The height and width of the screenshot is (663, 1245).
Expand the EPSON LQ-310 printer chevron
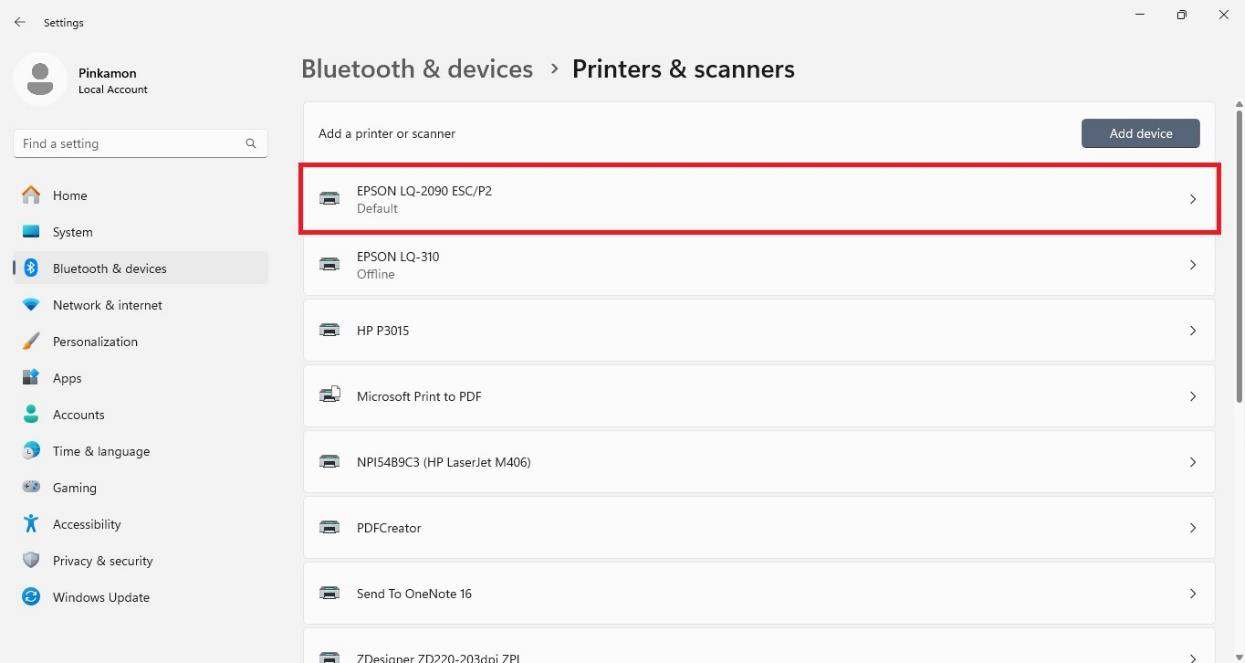[x=1192, y=265]
